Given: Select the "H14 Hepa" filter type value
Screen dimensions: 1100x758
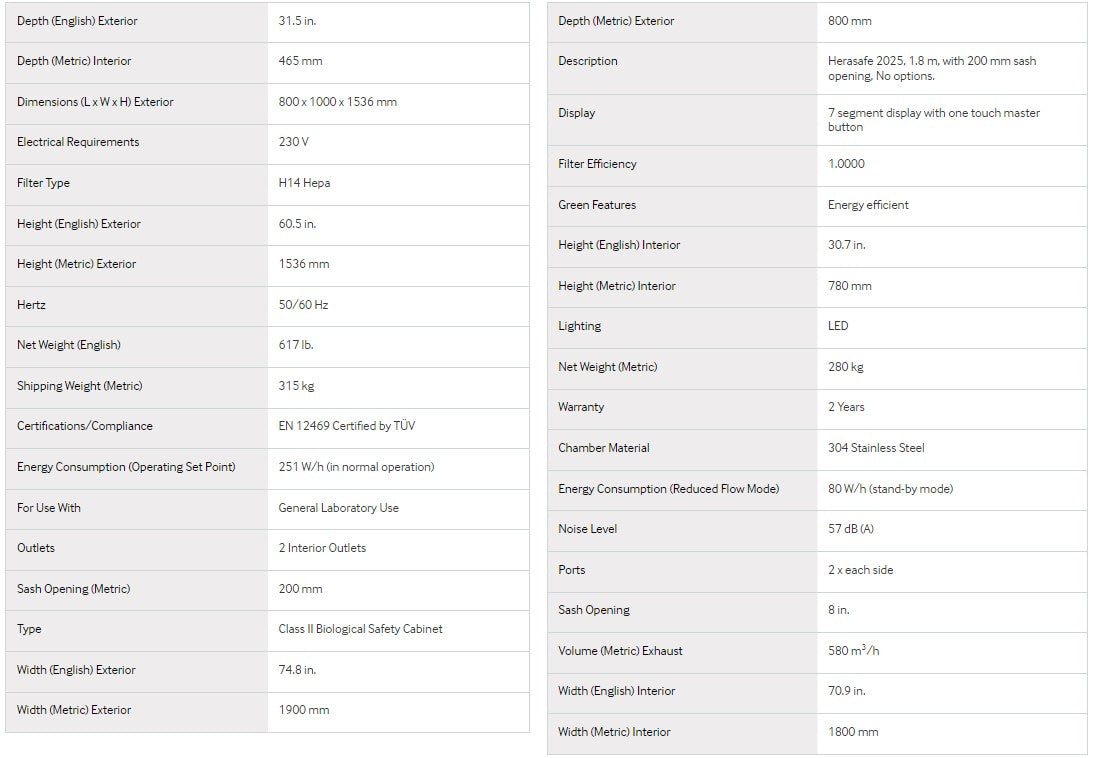Looking at the screenshot, I should click(304, 183).
